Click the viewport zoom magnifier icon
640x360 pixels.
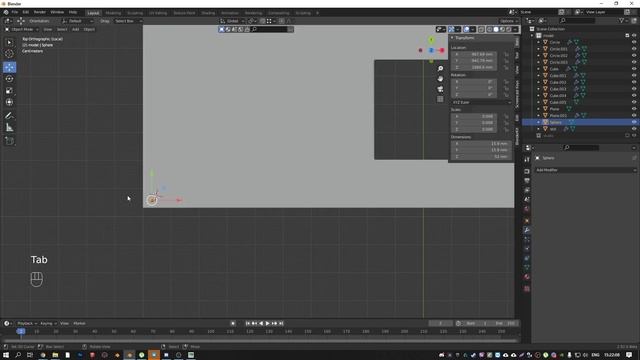(x=440, y=69)
